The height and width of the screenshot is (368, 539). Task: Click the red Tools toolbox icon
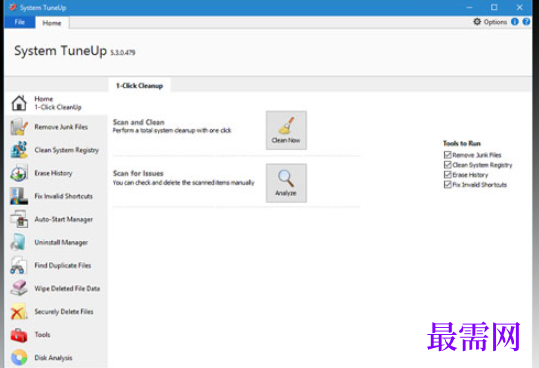point(19,335)
